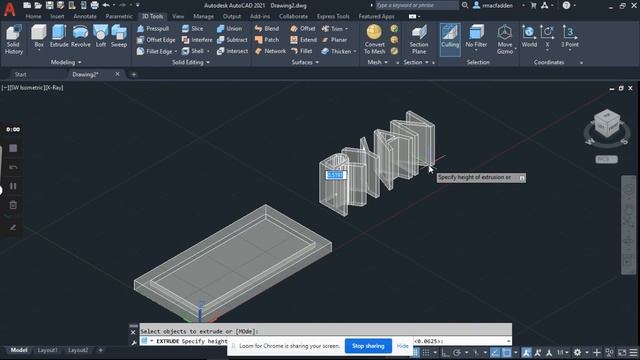Click Hide on the sharing bar
The width and height of the screenshot is (640, 360).
click(x=402, y=346)
